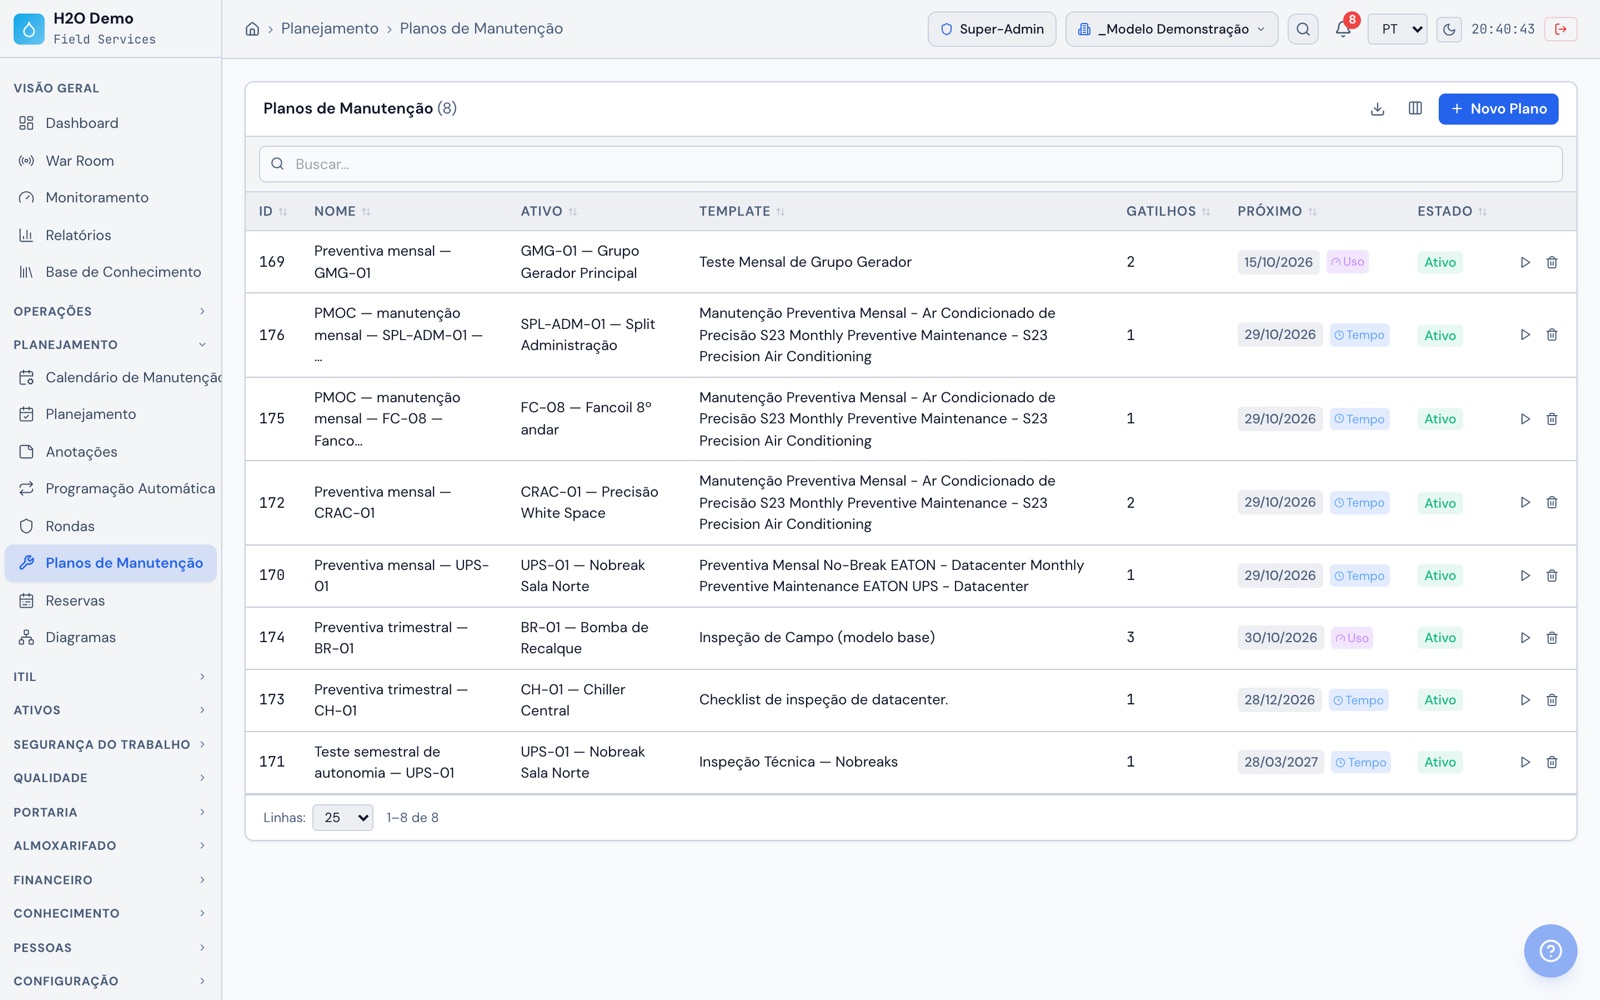Open the PT language dropdown
Viewport: 1600px width, 1000px height.
pos(1398,29)
